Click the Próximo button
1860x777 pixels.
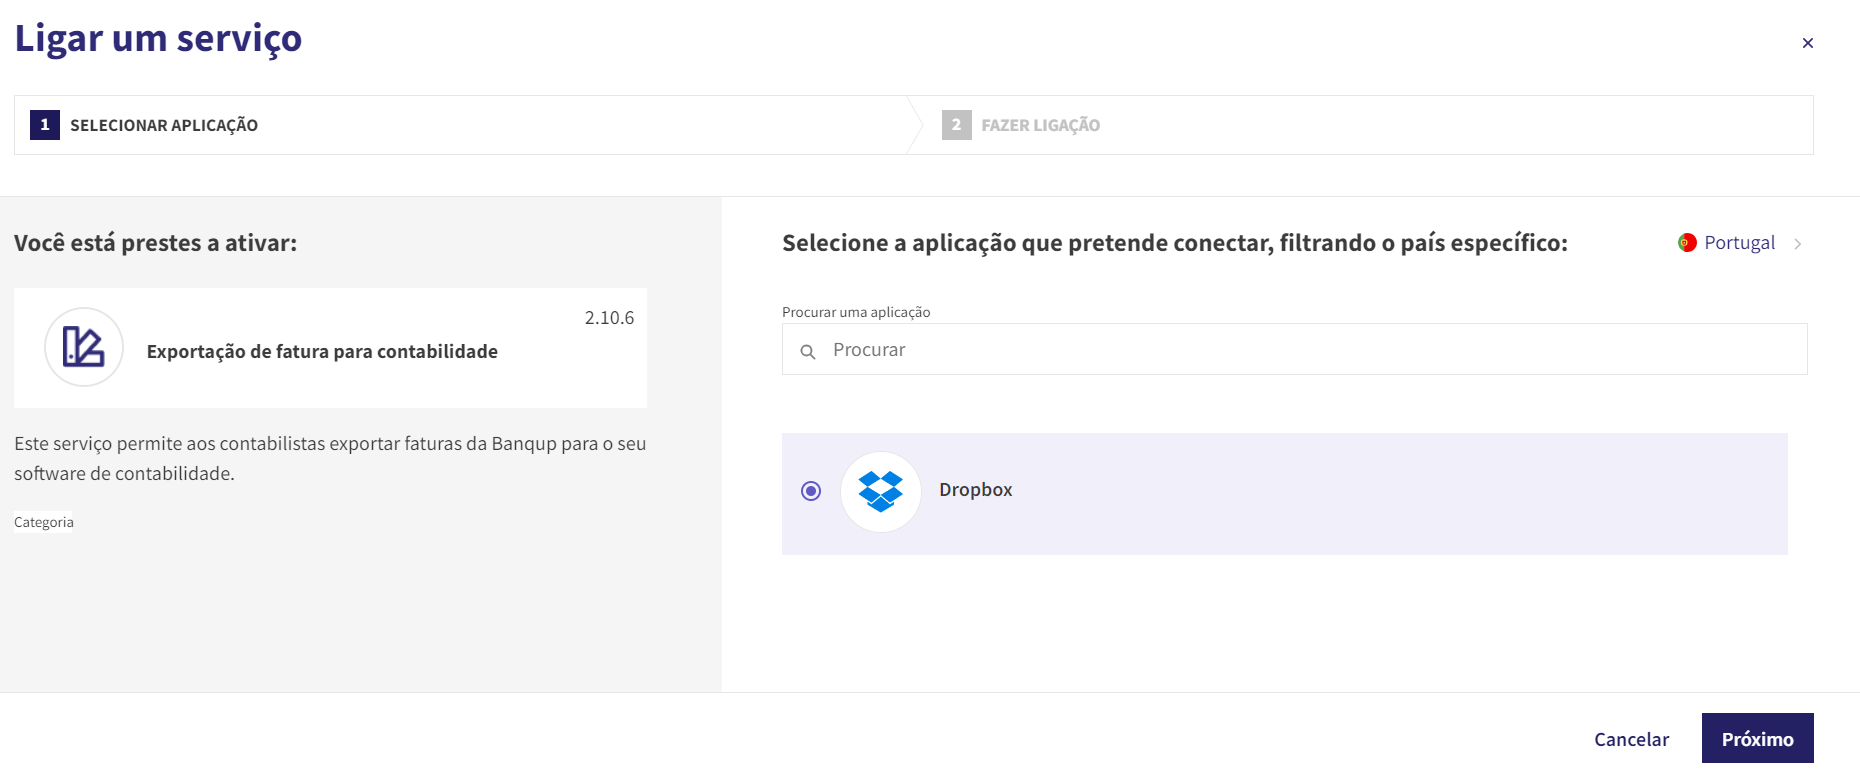pos(1757,739)
